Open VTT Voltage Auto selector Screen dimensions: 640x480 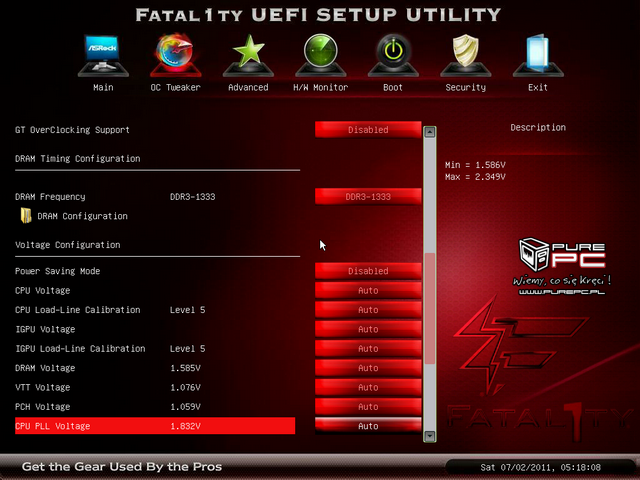(x=368, y=387)
